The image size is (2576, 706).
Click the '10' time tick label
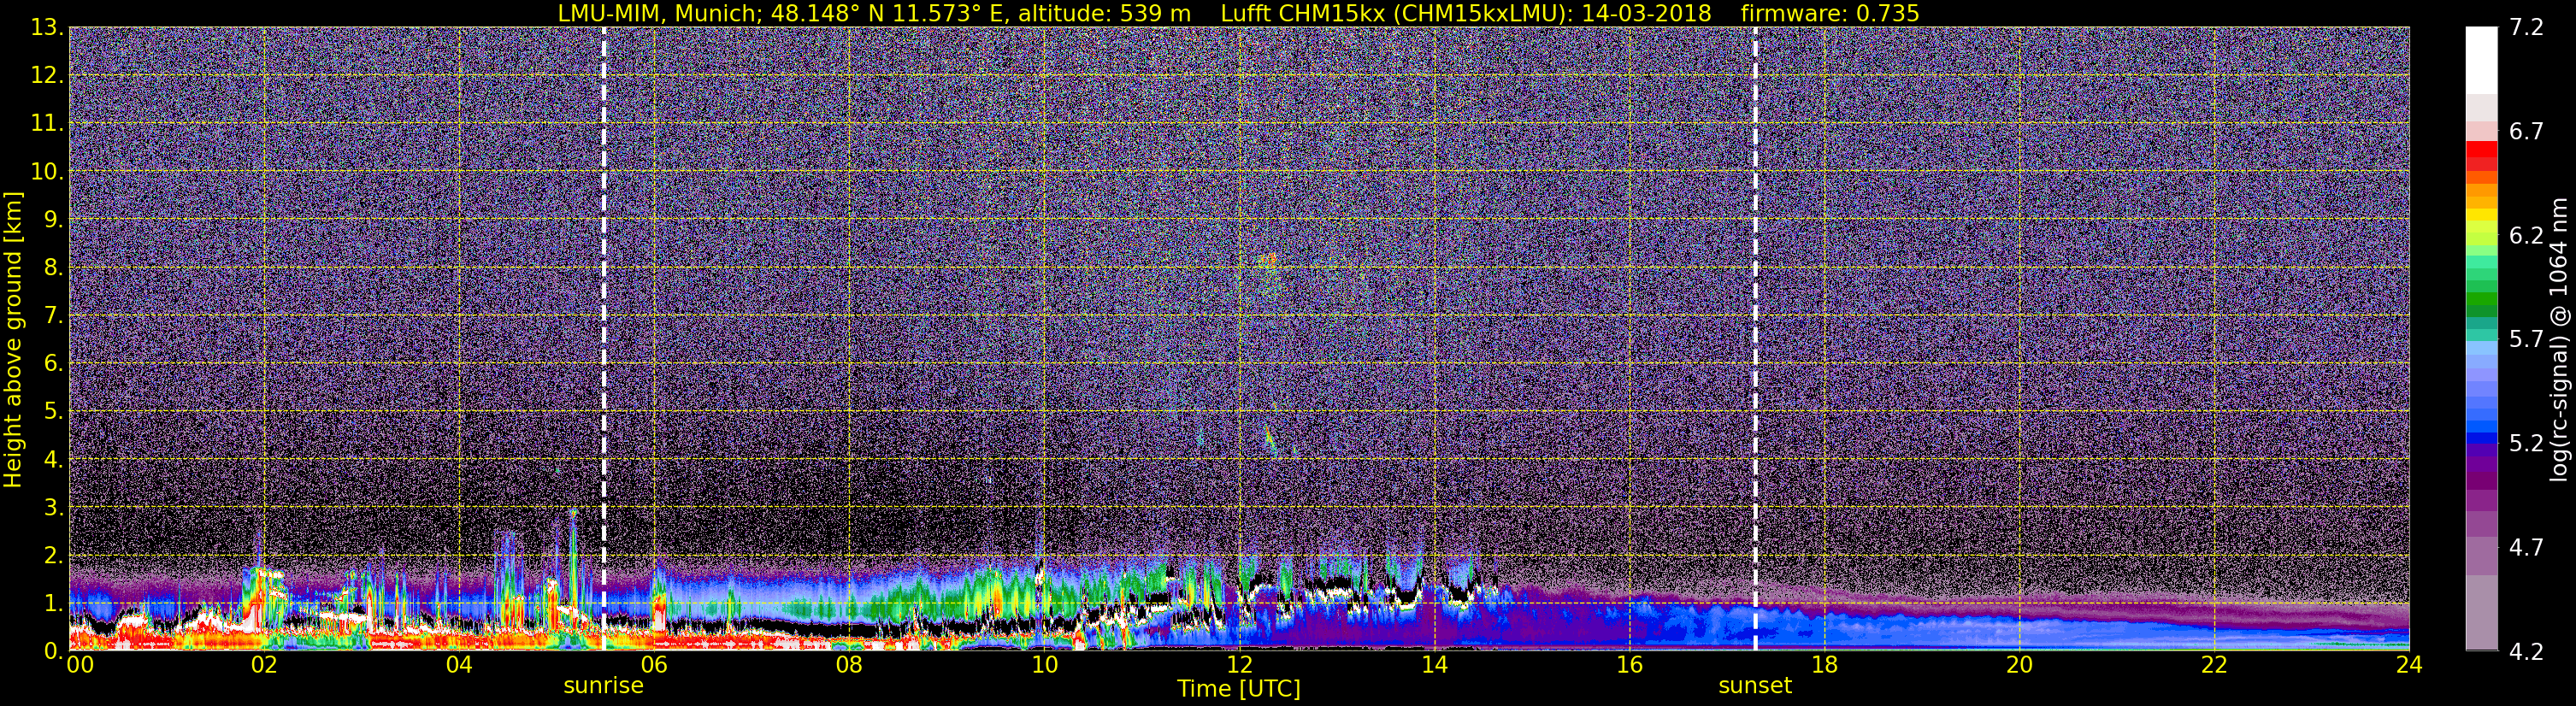tap(1044, 665)
